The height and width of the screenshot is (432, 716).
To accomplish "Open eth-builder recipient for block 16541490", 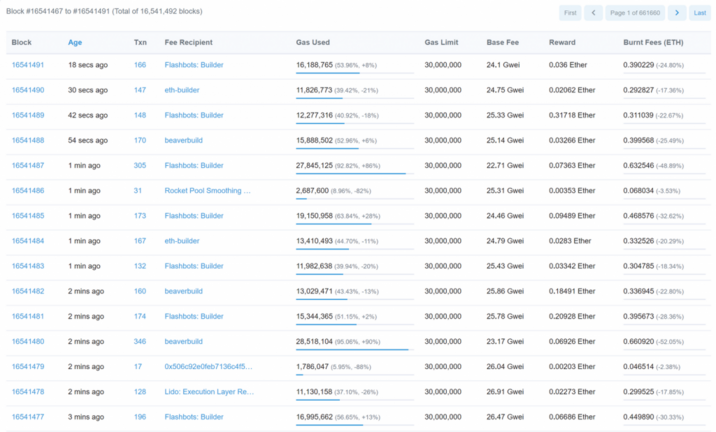I will (x=182, y=90).
